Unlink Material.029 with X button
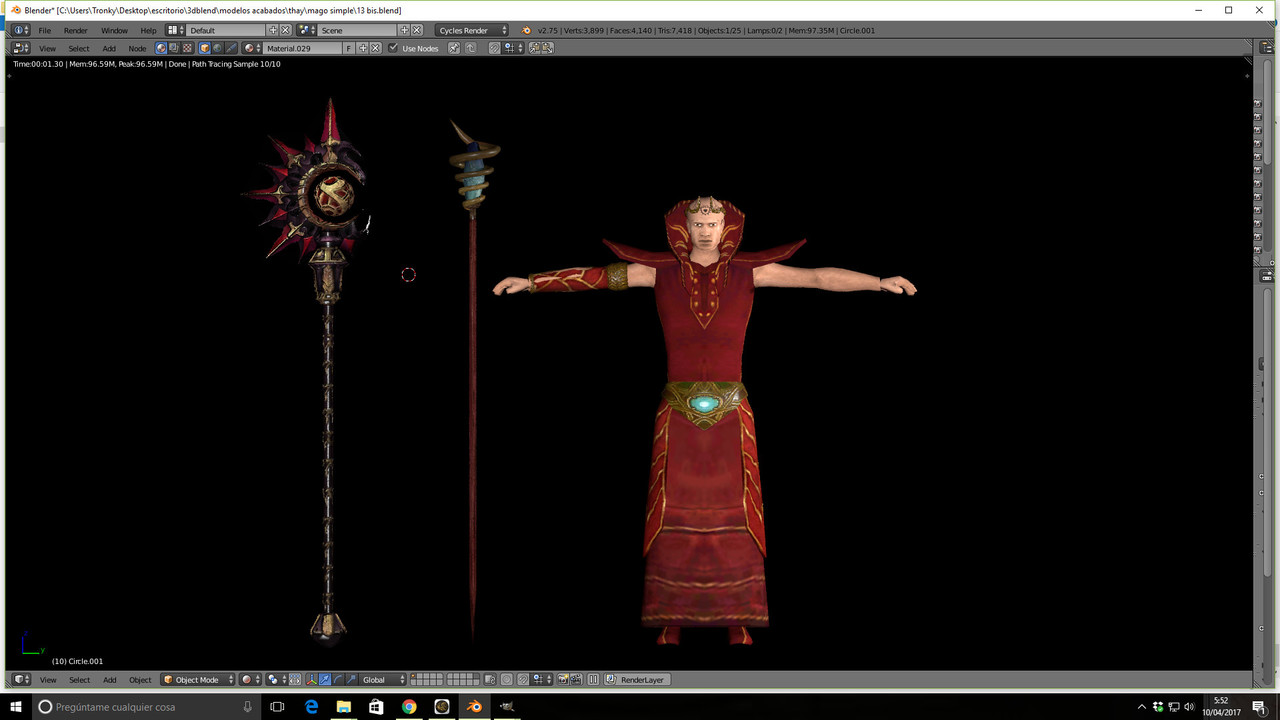The width and height of the screenshot is (1280, 720). click(x=376, y=48)
